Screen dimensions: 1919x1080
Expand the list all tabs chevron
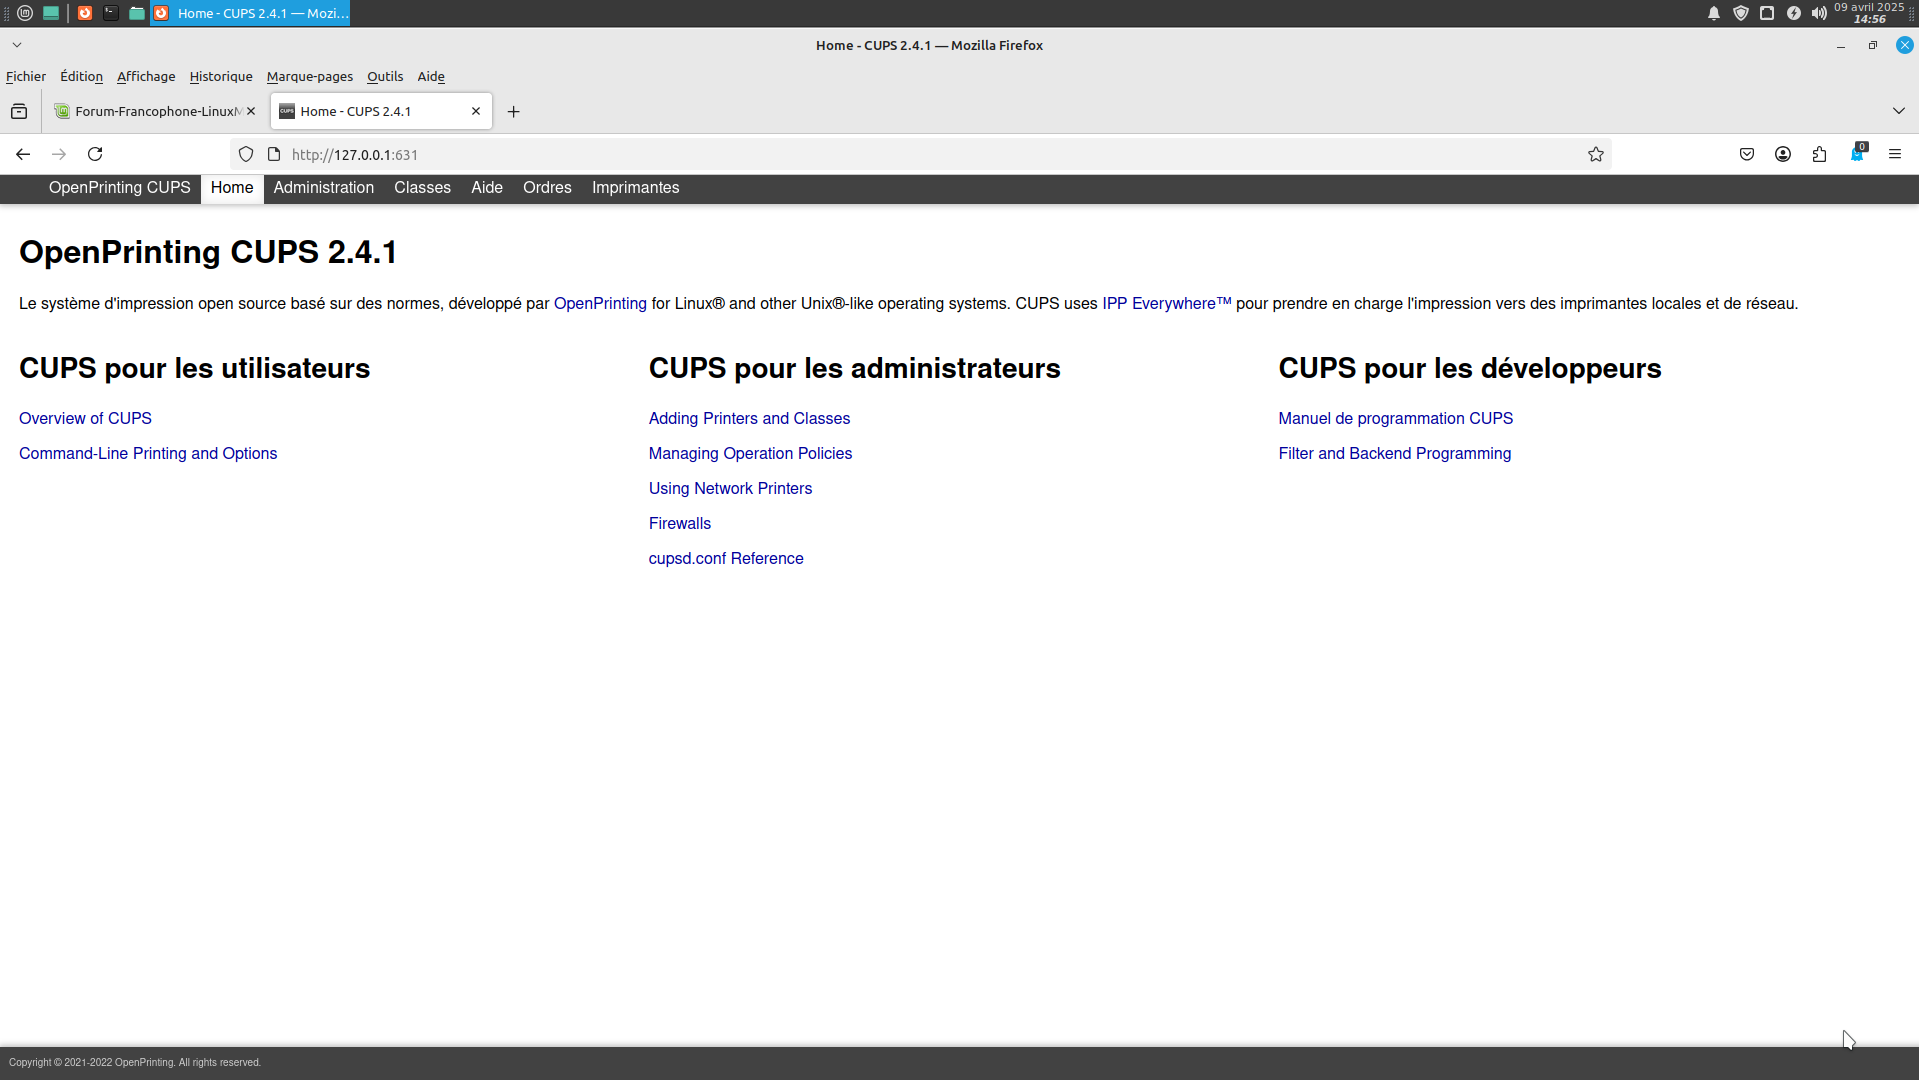1899,111
